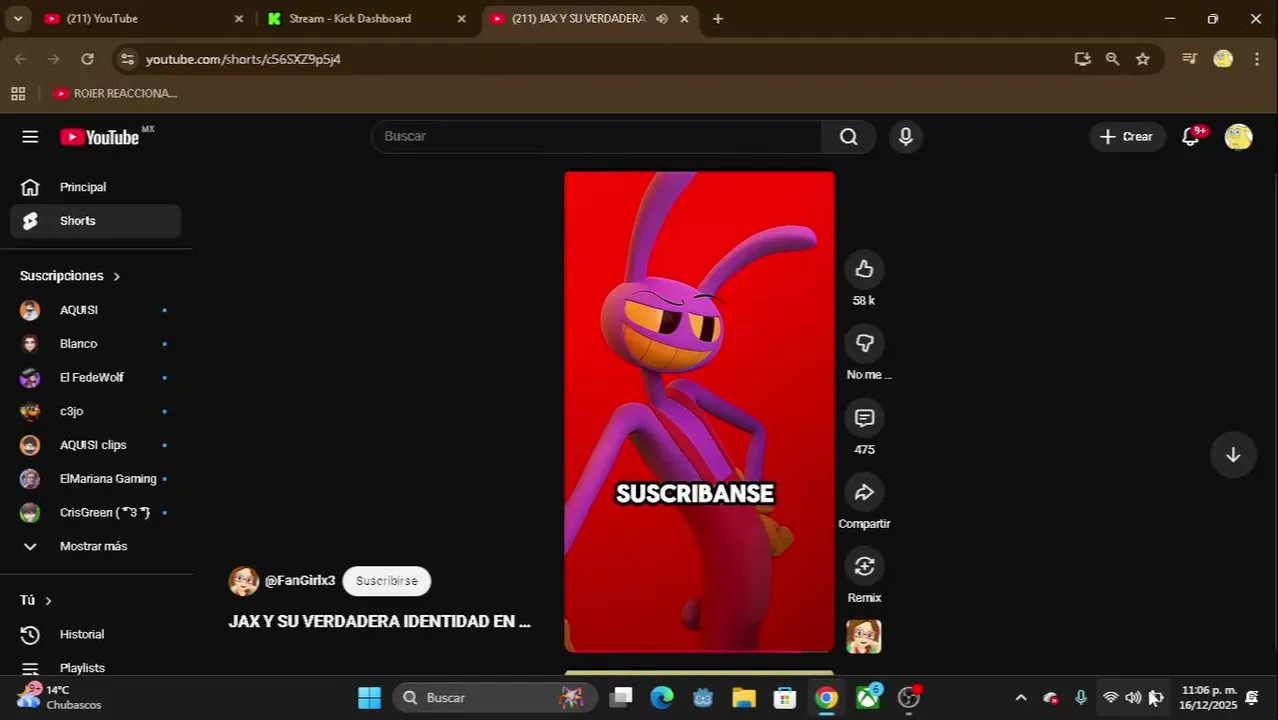1278x720 pixels.
Task: Open the browser zoom indicator
Action: pyautogui.click(x=1112, y=59)
